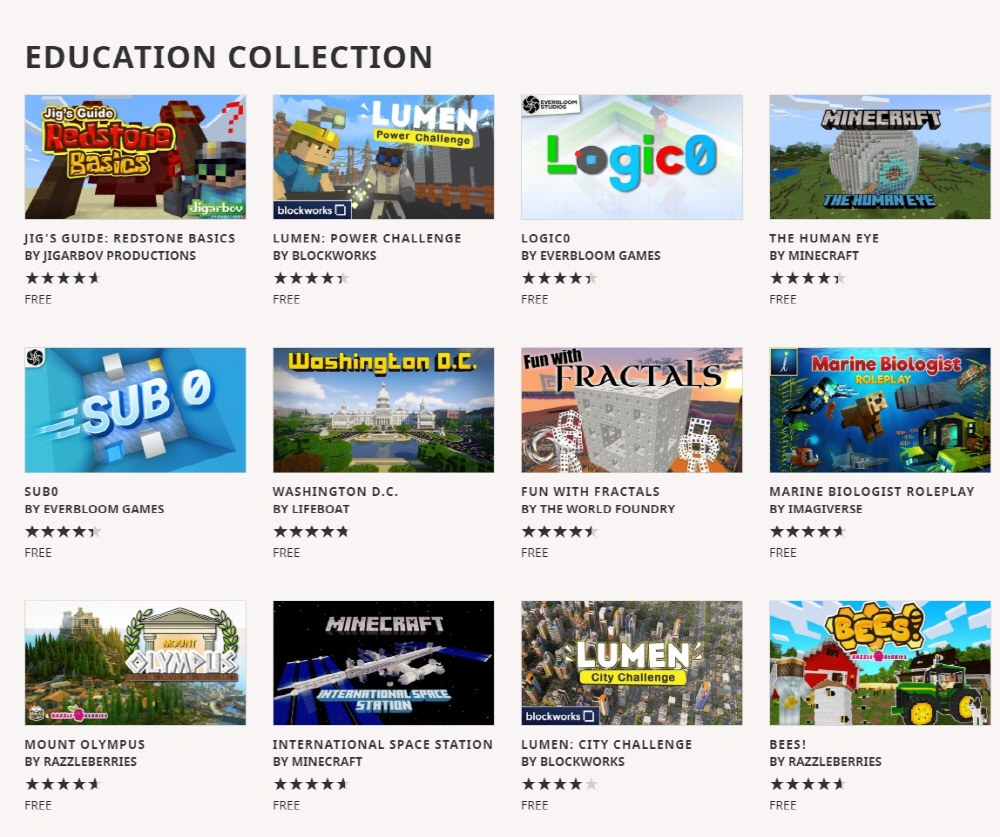Click the Everbloom logo icon on Sub0
This screenshot has height=837, width=1000.
pos(35,358)
